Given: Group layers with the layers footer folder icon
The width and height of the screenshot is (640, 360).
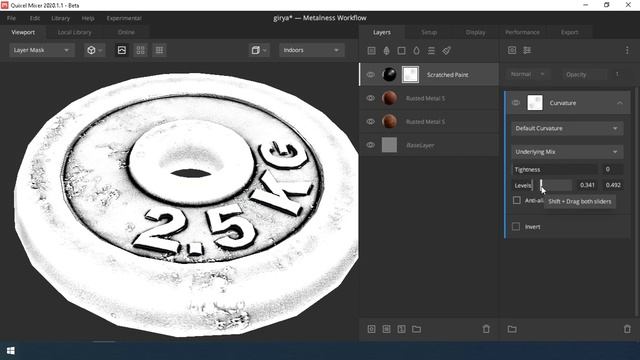Looking at the screenshot, I should tap(416, 329).
